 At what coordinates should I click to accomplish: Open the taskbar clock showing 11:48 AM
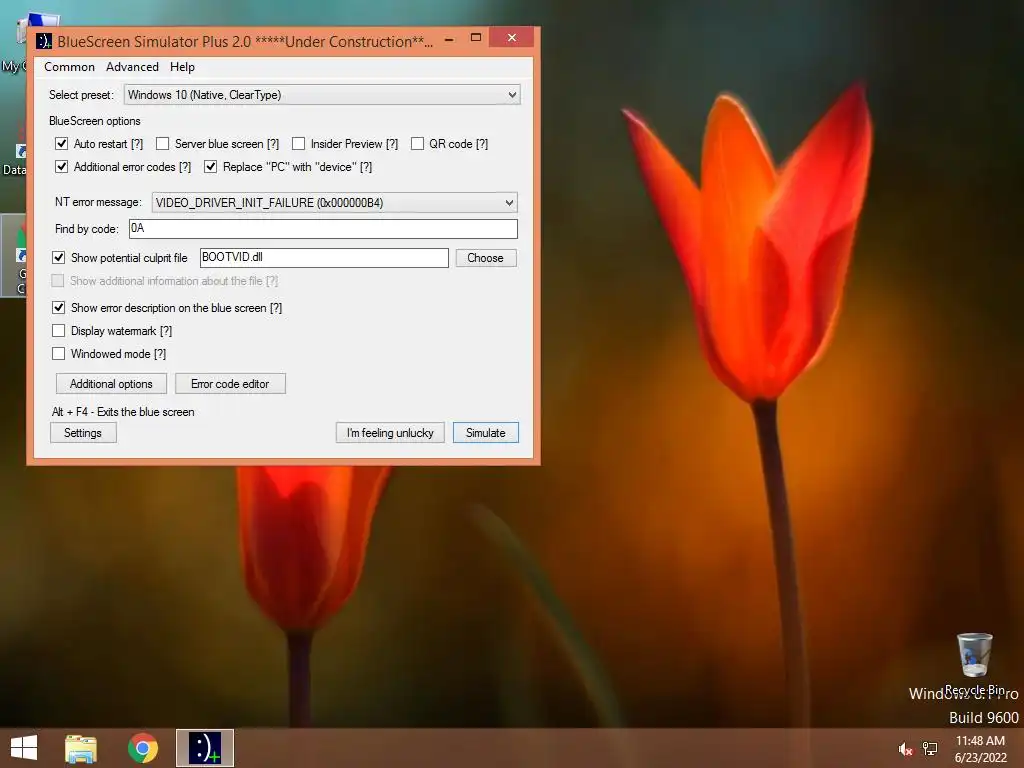tap(980, 749)
